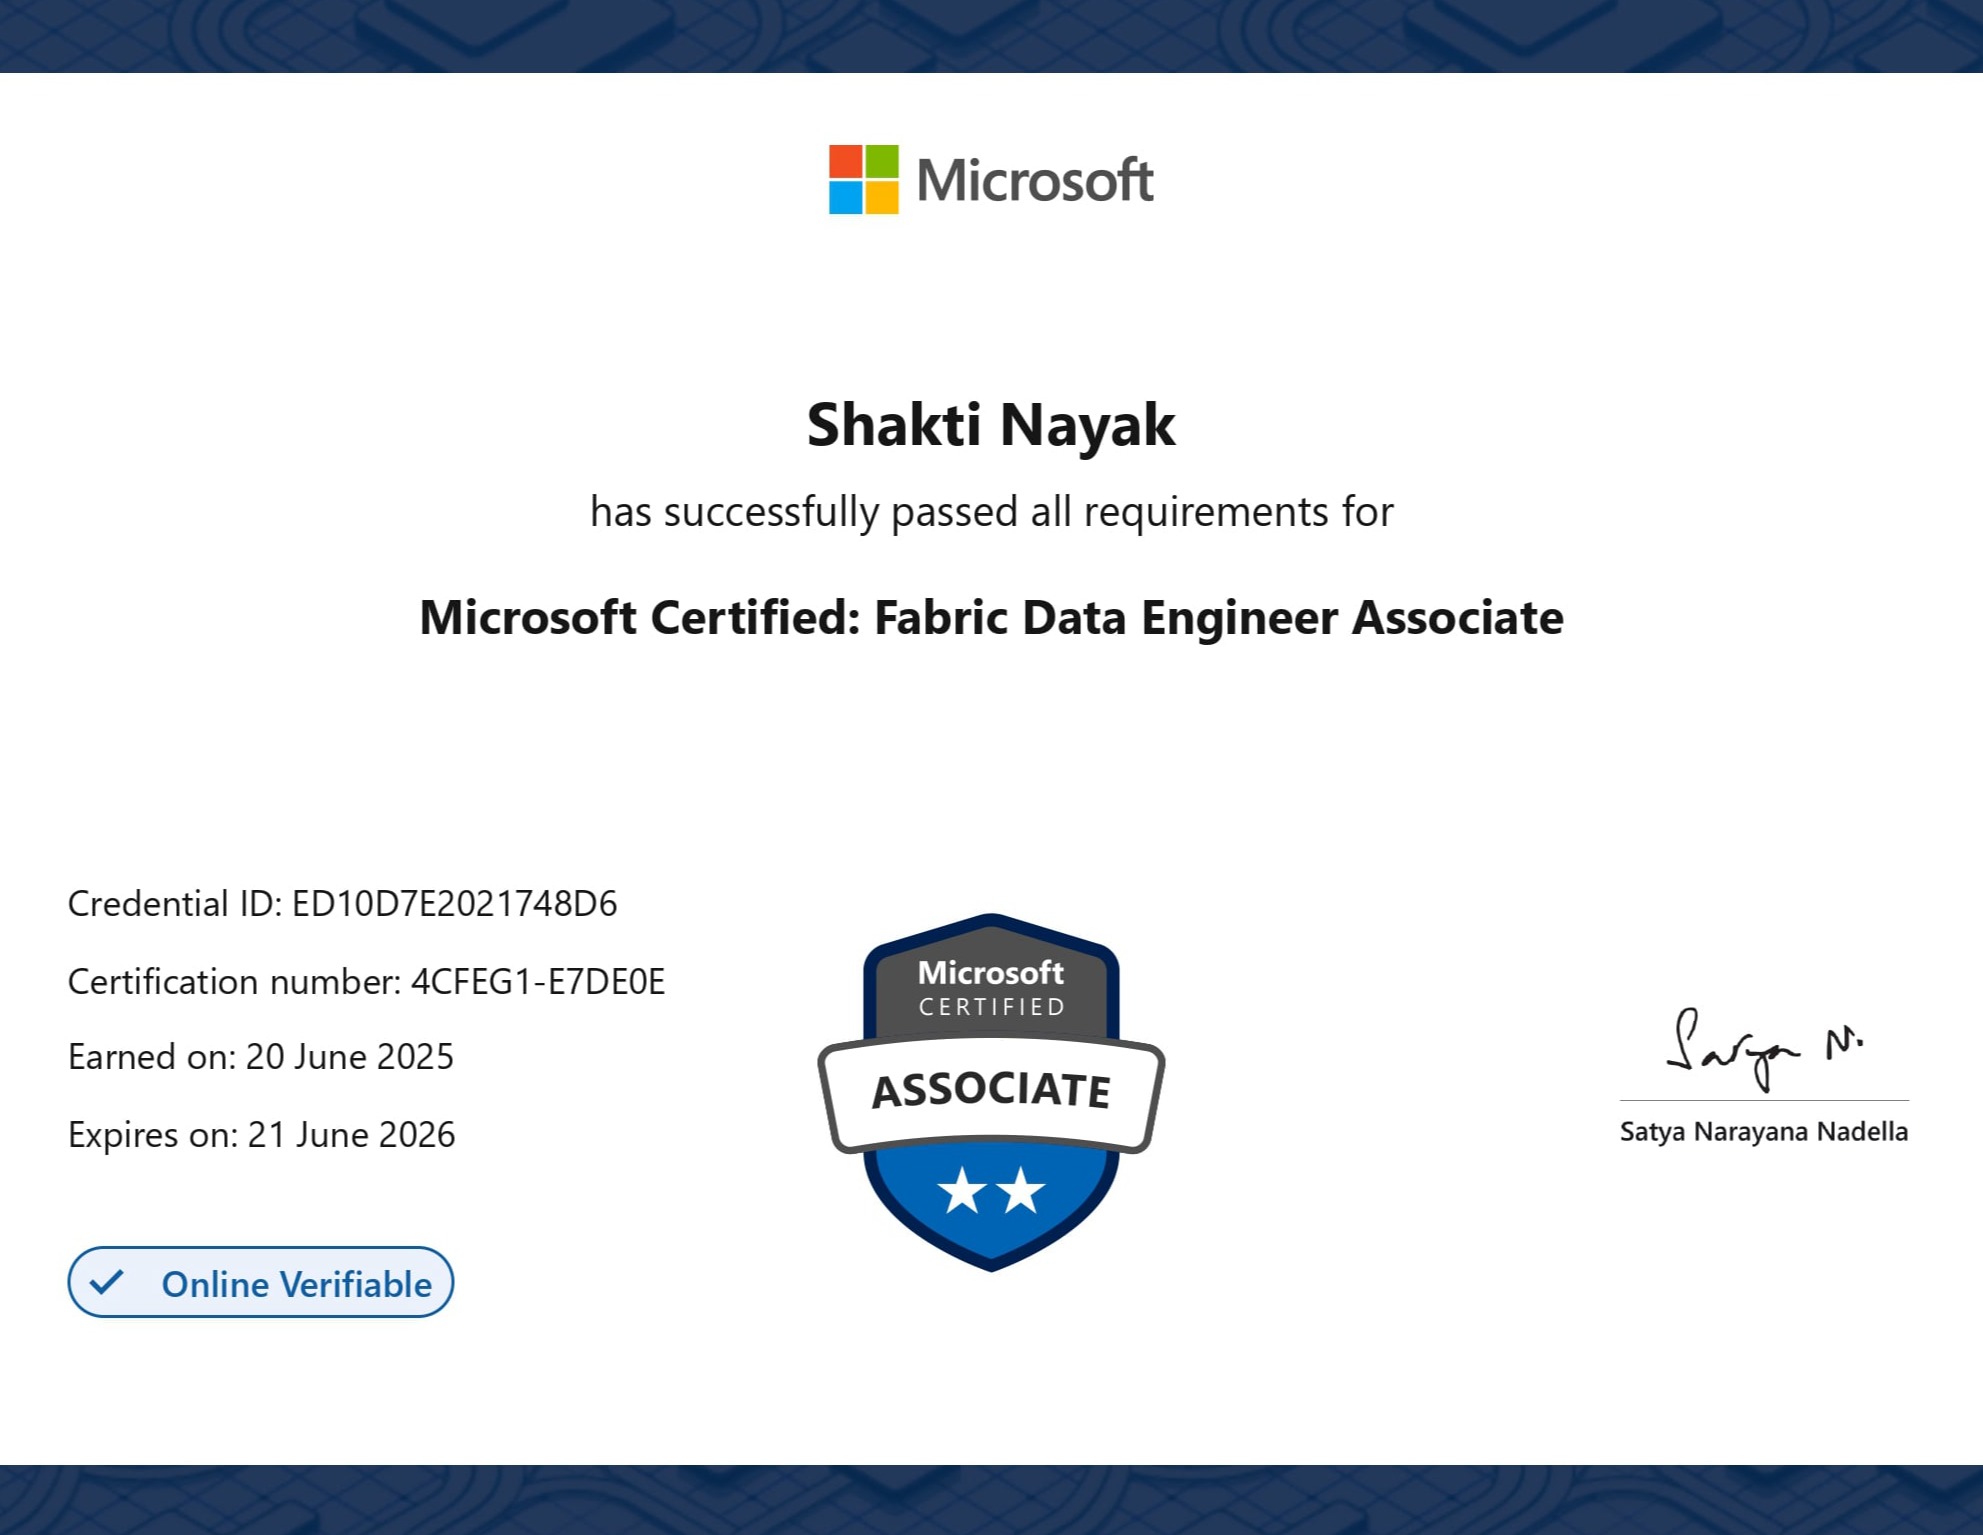Viewport: 1983px width, 1535px height.
Task: Click the Microsoft logo at the top
Action: (990, 180)
